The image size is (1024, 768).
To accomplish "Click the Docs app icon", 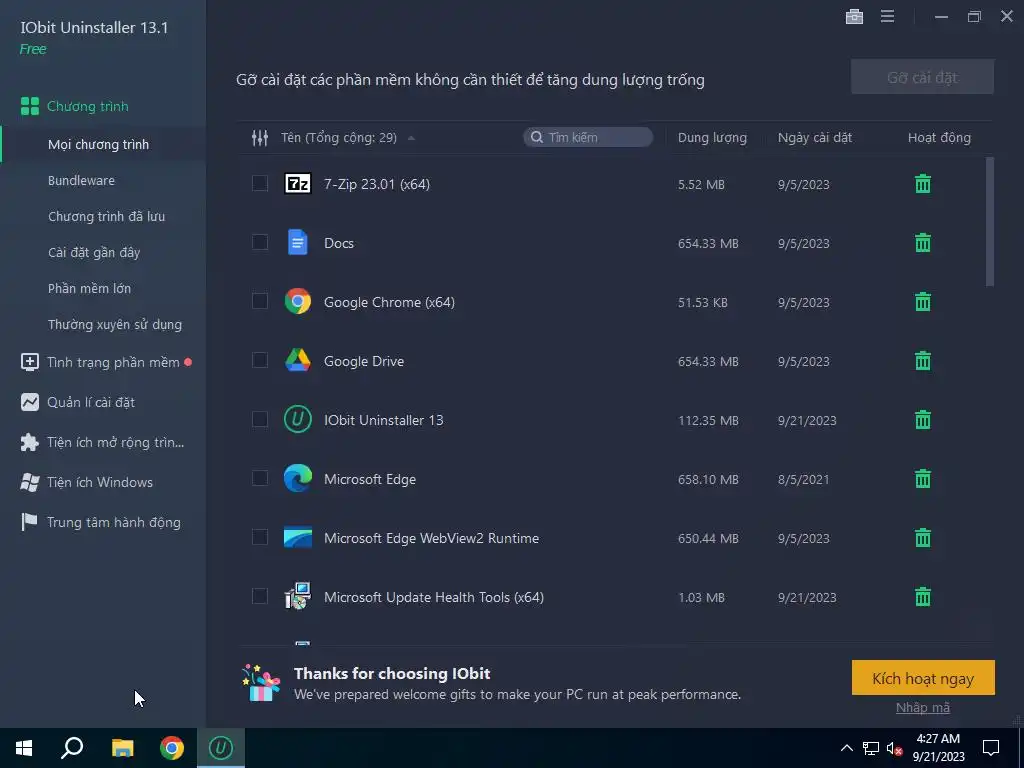I will [x=298, y=242].
